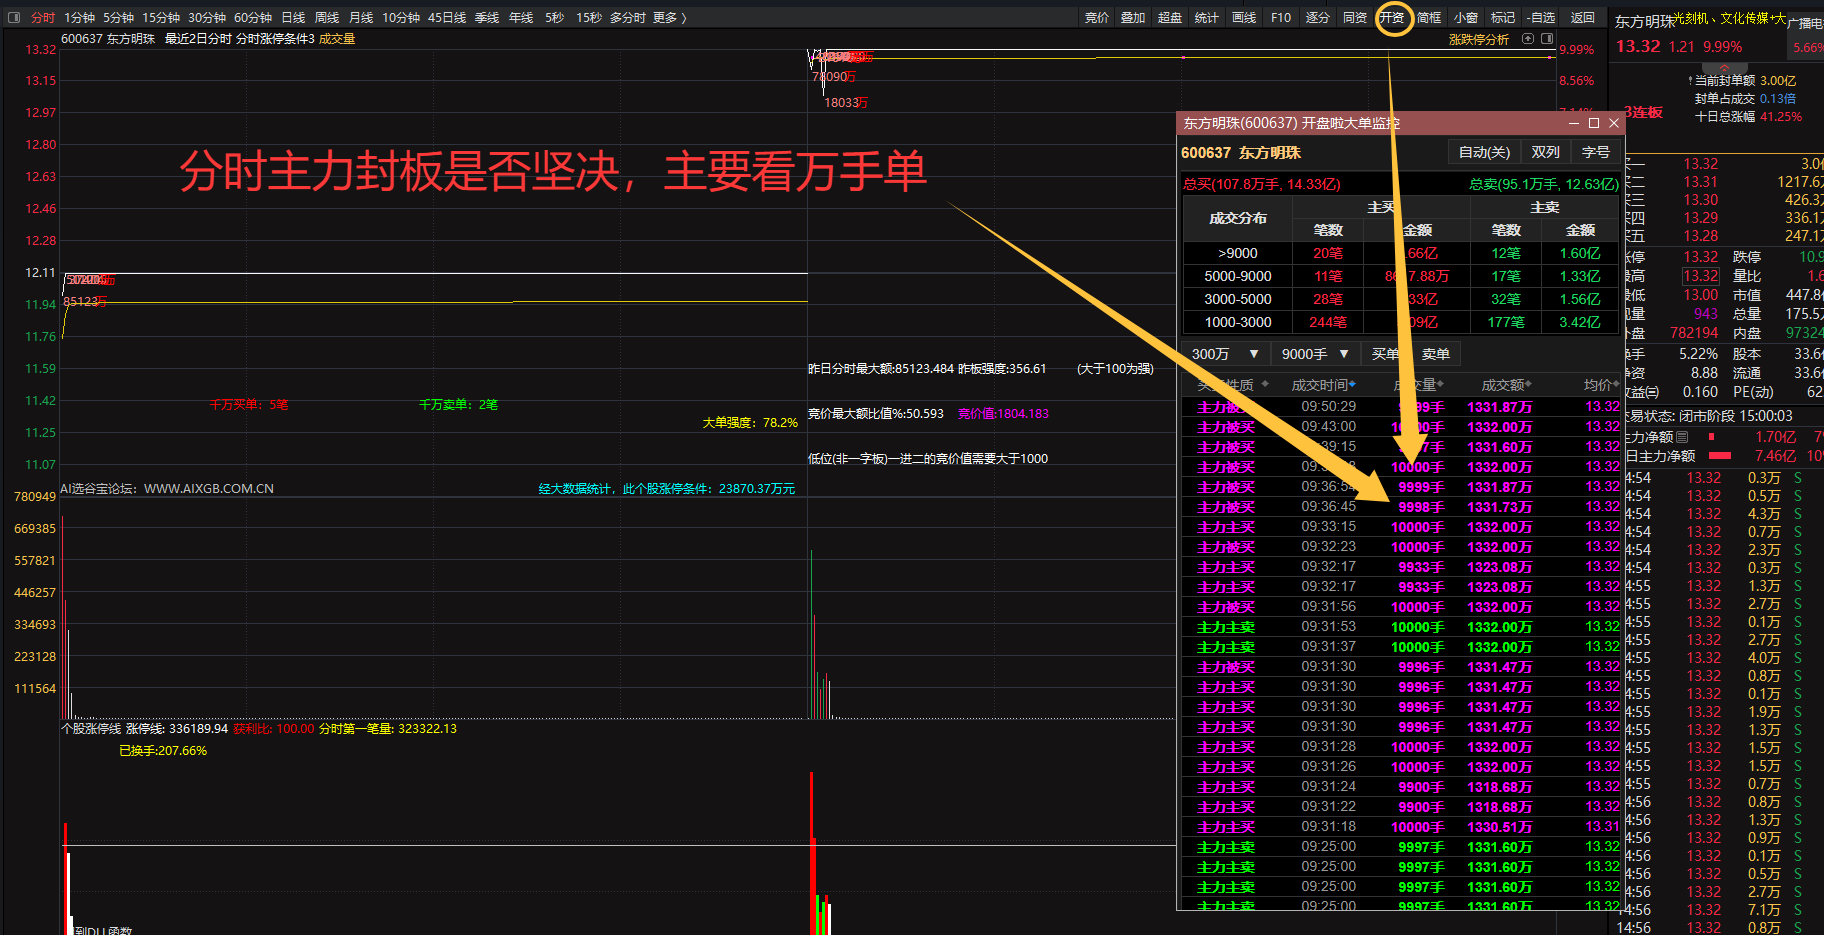Click the upload arrow icon beside 涨跌停分析

(x=1527, y=39)
